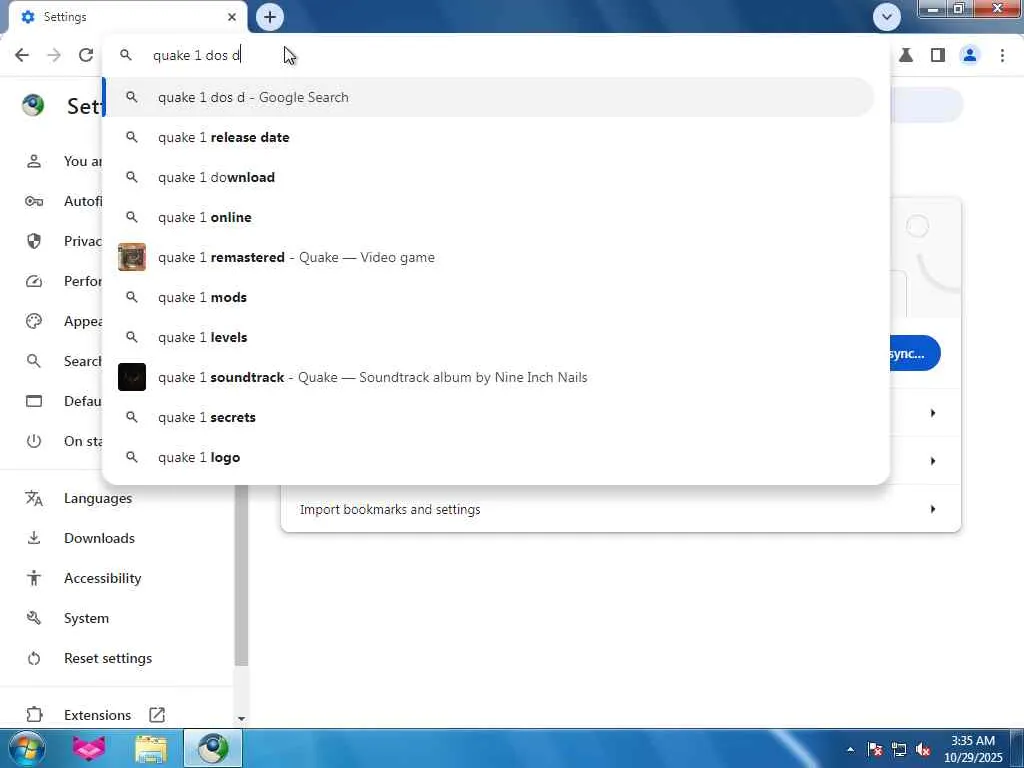Open the Chrome labs flask icon

pyautogui.click(x=906, y=55)
